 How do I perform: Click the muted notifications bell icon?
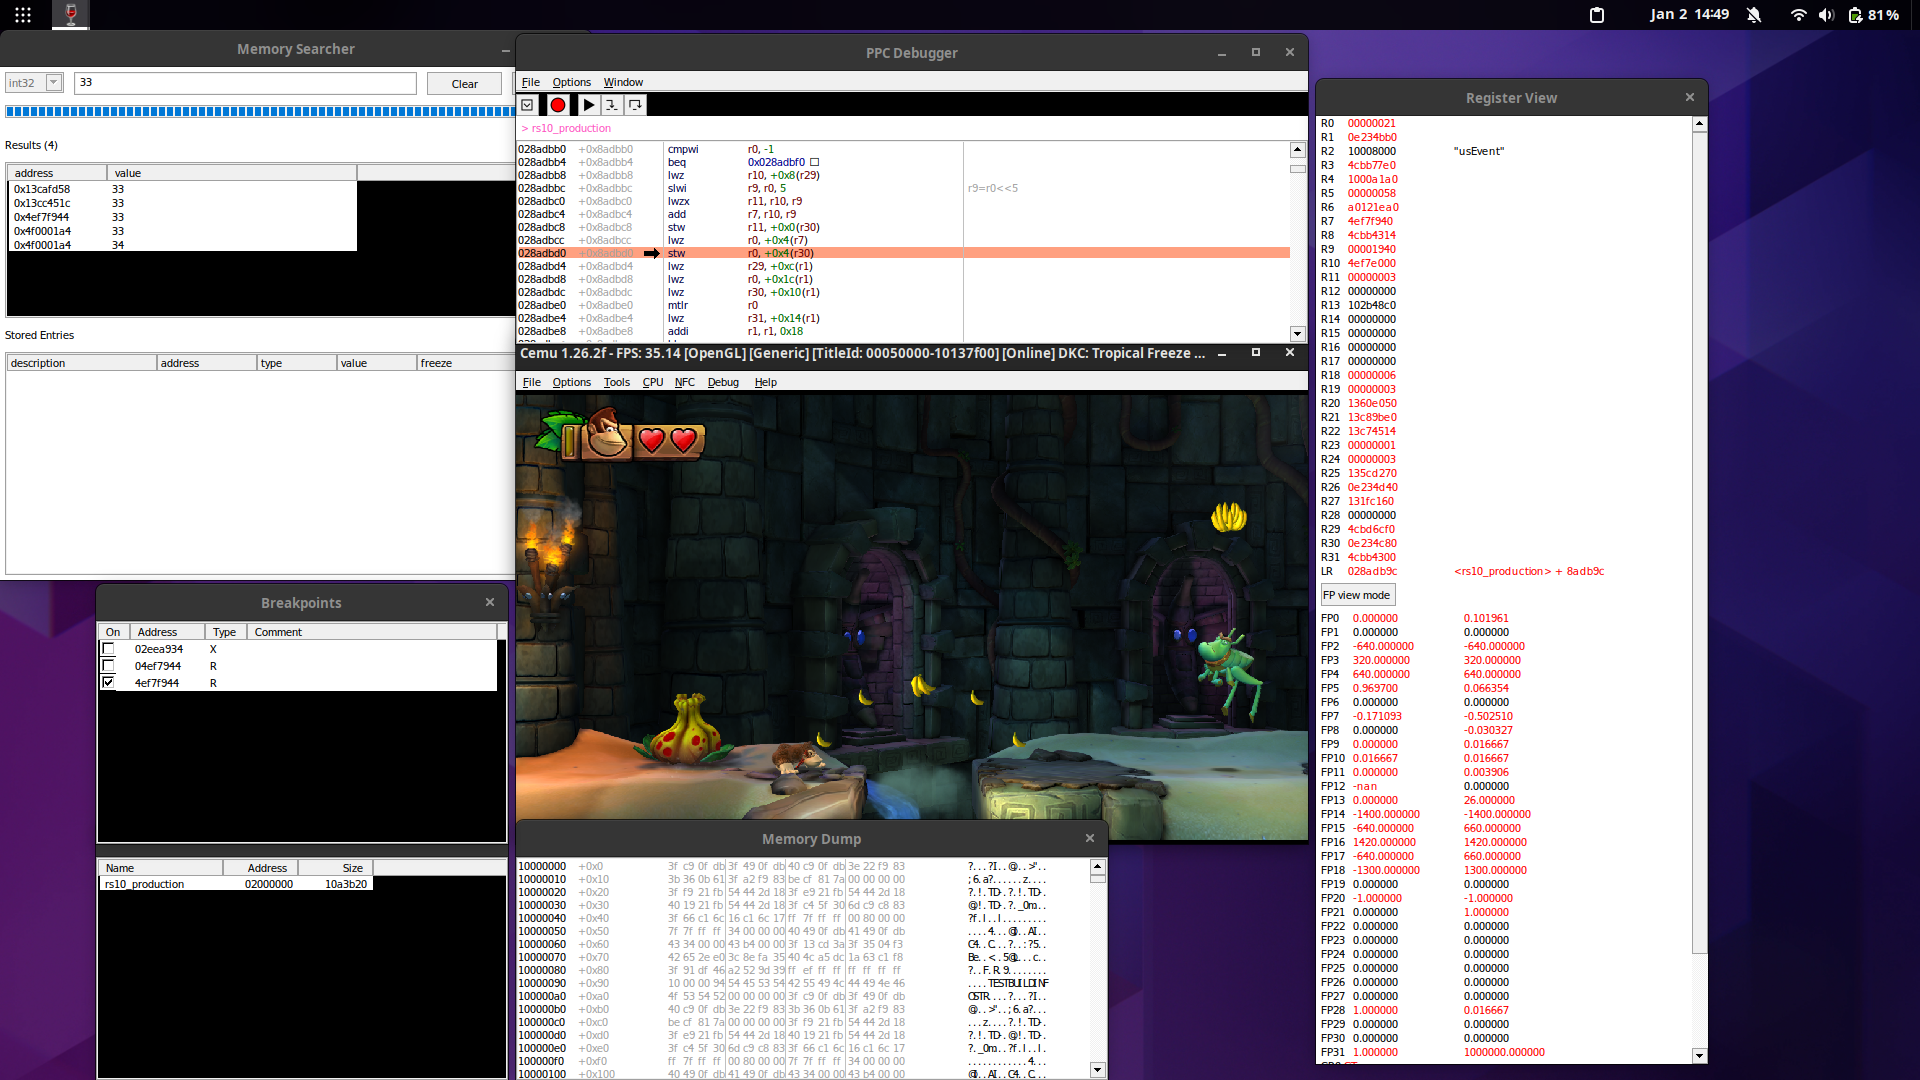(1754, 15)
